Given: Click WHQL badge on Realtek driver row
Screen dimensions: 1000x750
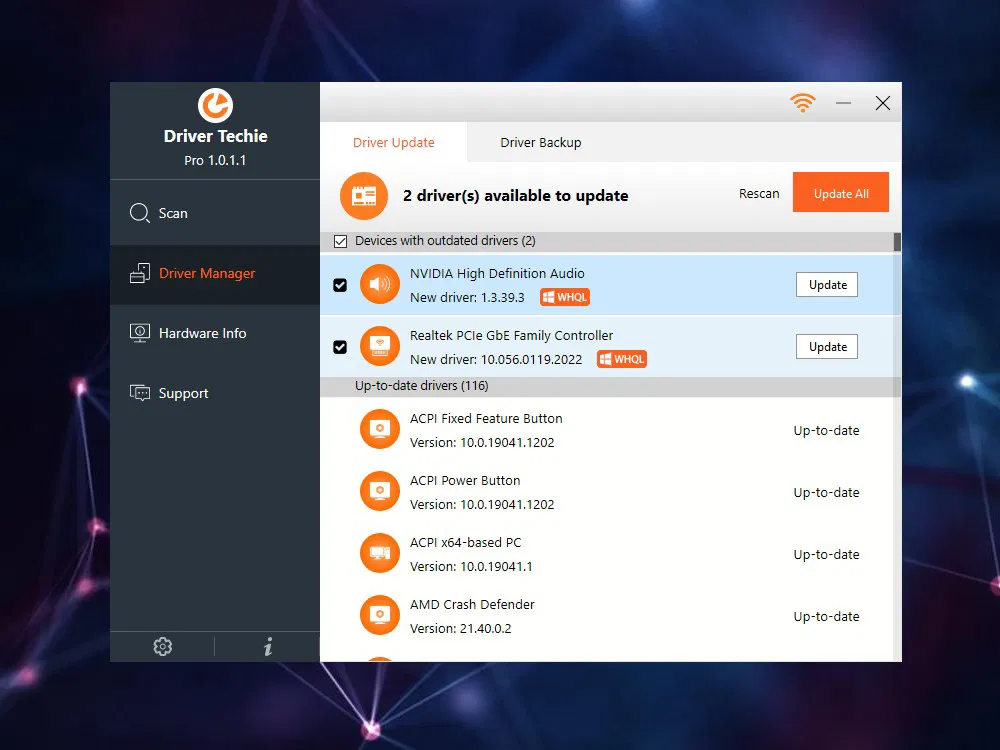Looking at the screenshot, I should pyautogui.click(x=622, y=359).
